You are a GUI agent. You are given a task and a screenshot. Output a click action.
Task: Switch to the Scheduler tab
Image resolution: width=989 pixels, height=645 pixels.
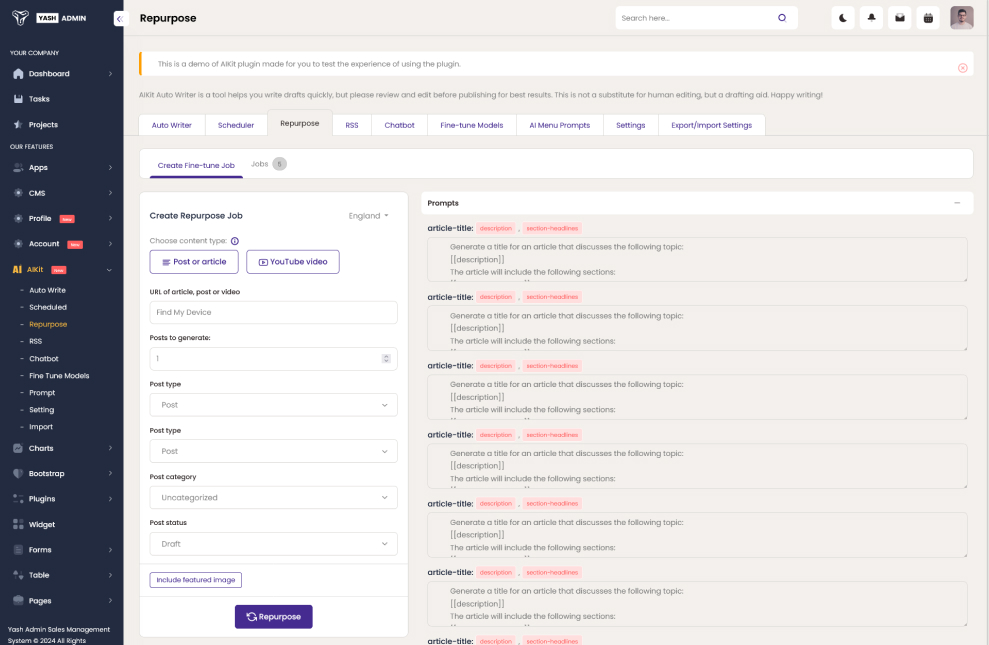click(x=236, y=125)
